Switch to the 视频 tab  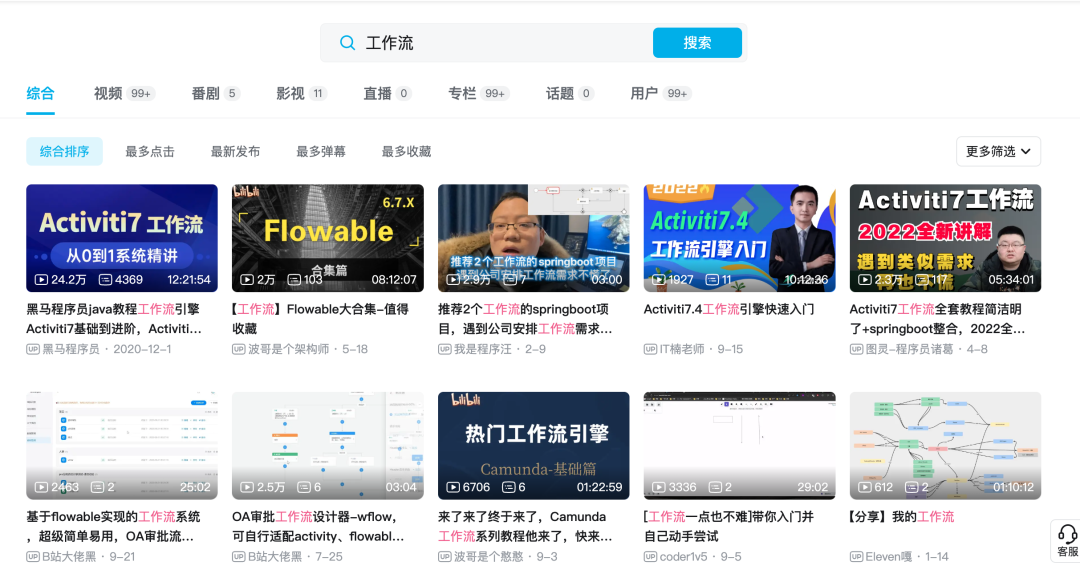[x=124, y=94]
